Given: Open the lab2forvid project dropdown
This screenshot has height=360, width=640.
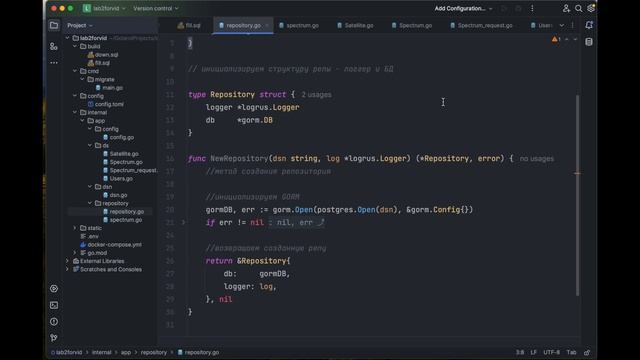Looking at the screenshot, I should pos(109,8).
